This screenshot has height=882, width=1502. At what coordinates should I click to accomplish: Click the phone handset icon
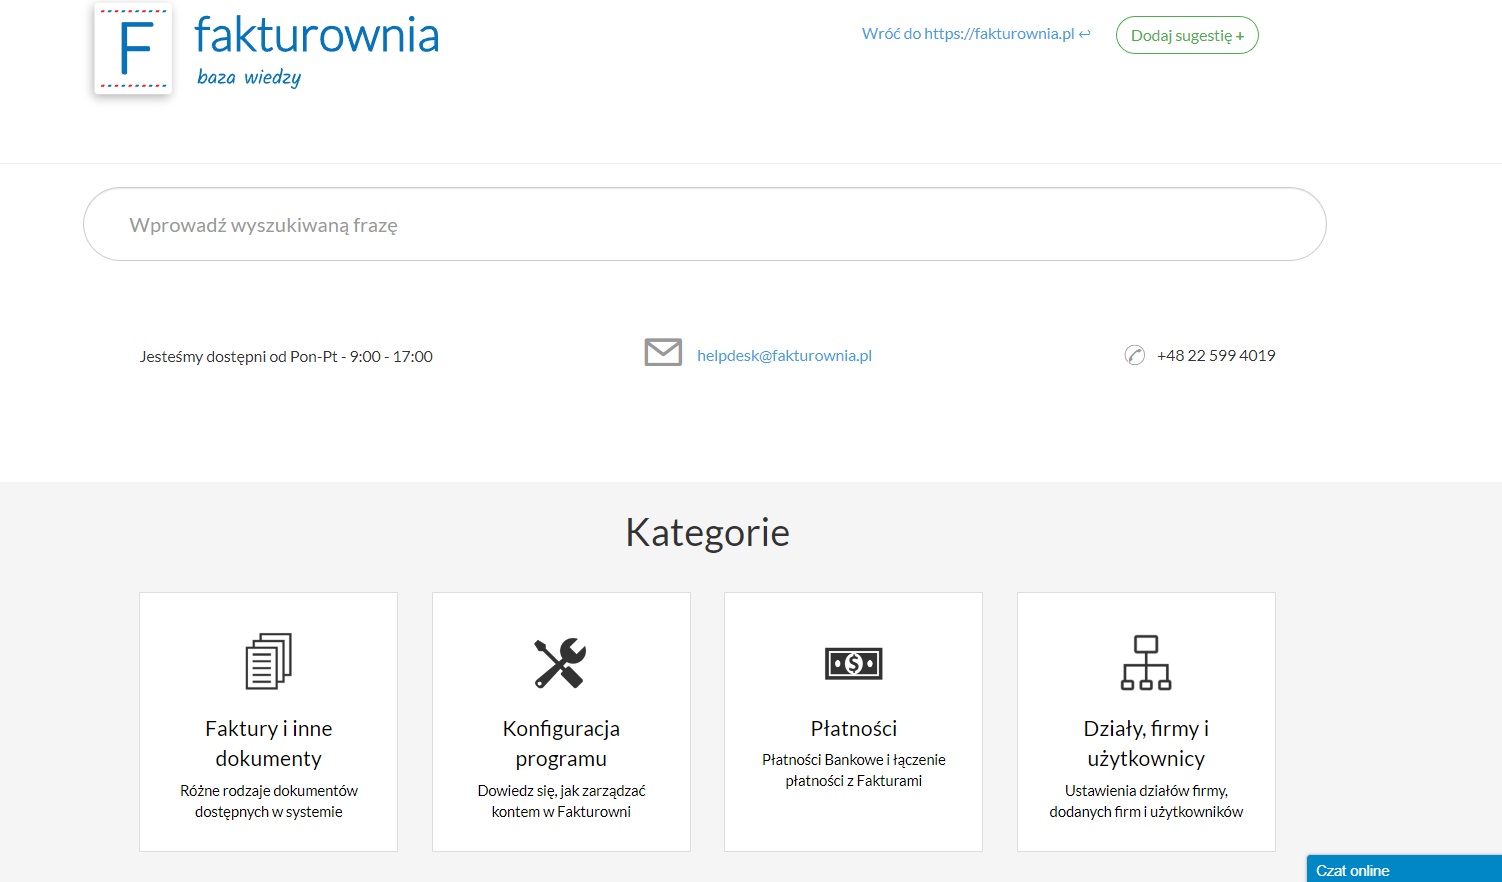pos(1134,355)
